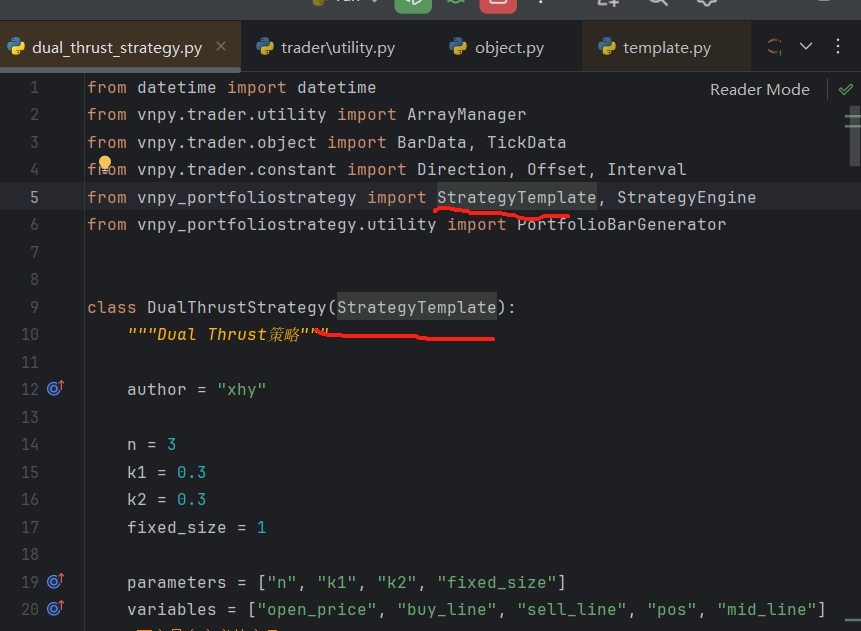Click the Dual Thrust docstring text
The width and height of the screenshot is (861, 631).
[228, 334]
